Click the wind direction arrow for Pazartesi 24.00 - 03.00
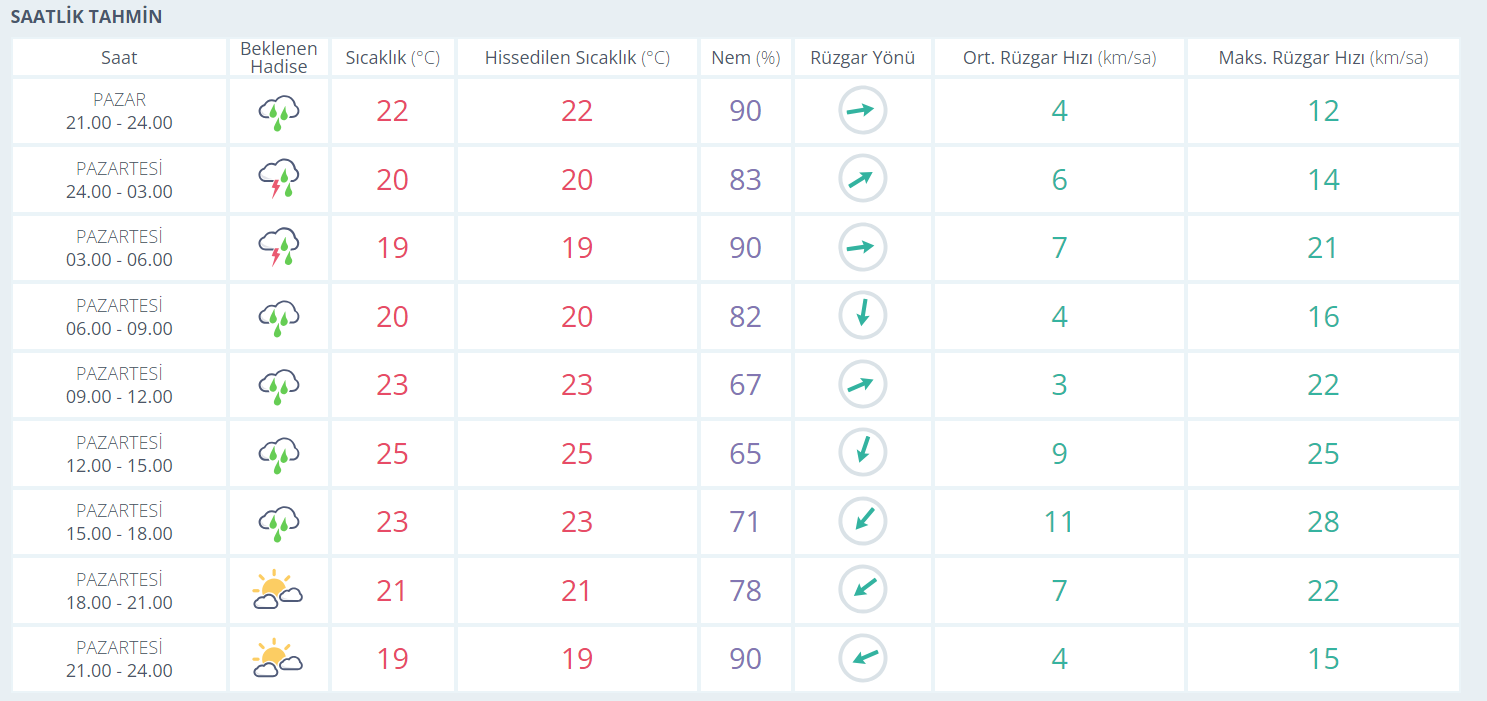Image resolution: width=1487 pixels, height=701 pixels. click(862, 180)
